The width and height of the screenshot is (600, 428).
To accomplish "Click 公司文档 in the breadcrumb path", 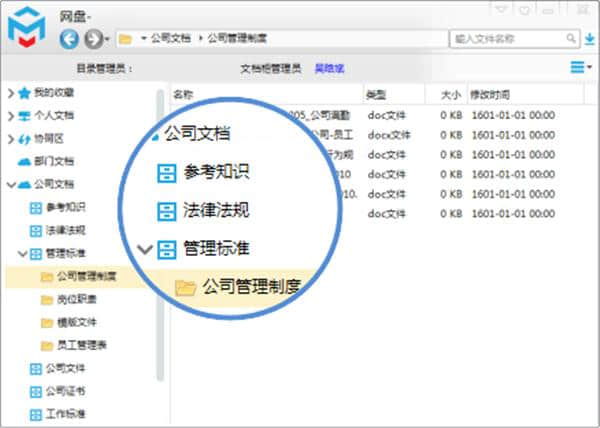I will click(x=169, y=39).
